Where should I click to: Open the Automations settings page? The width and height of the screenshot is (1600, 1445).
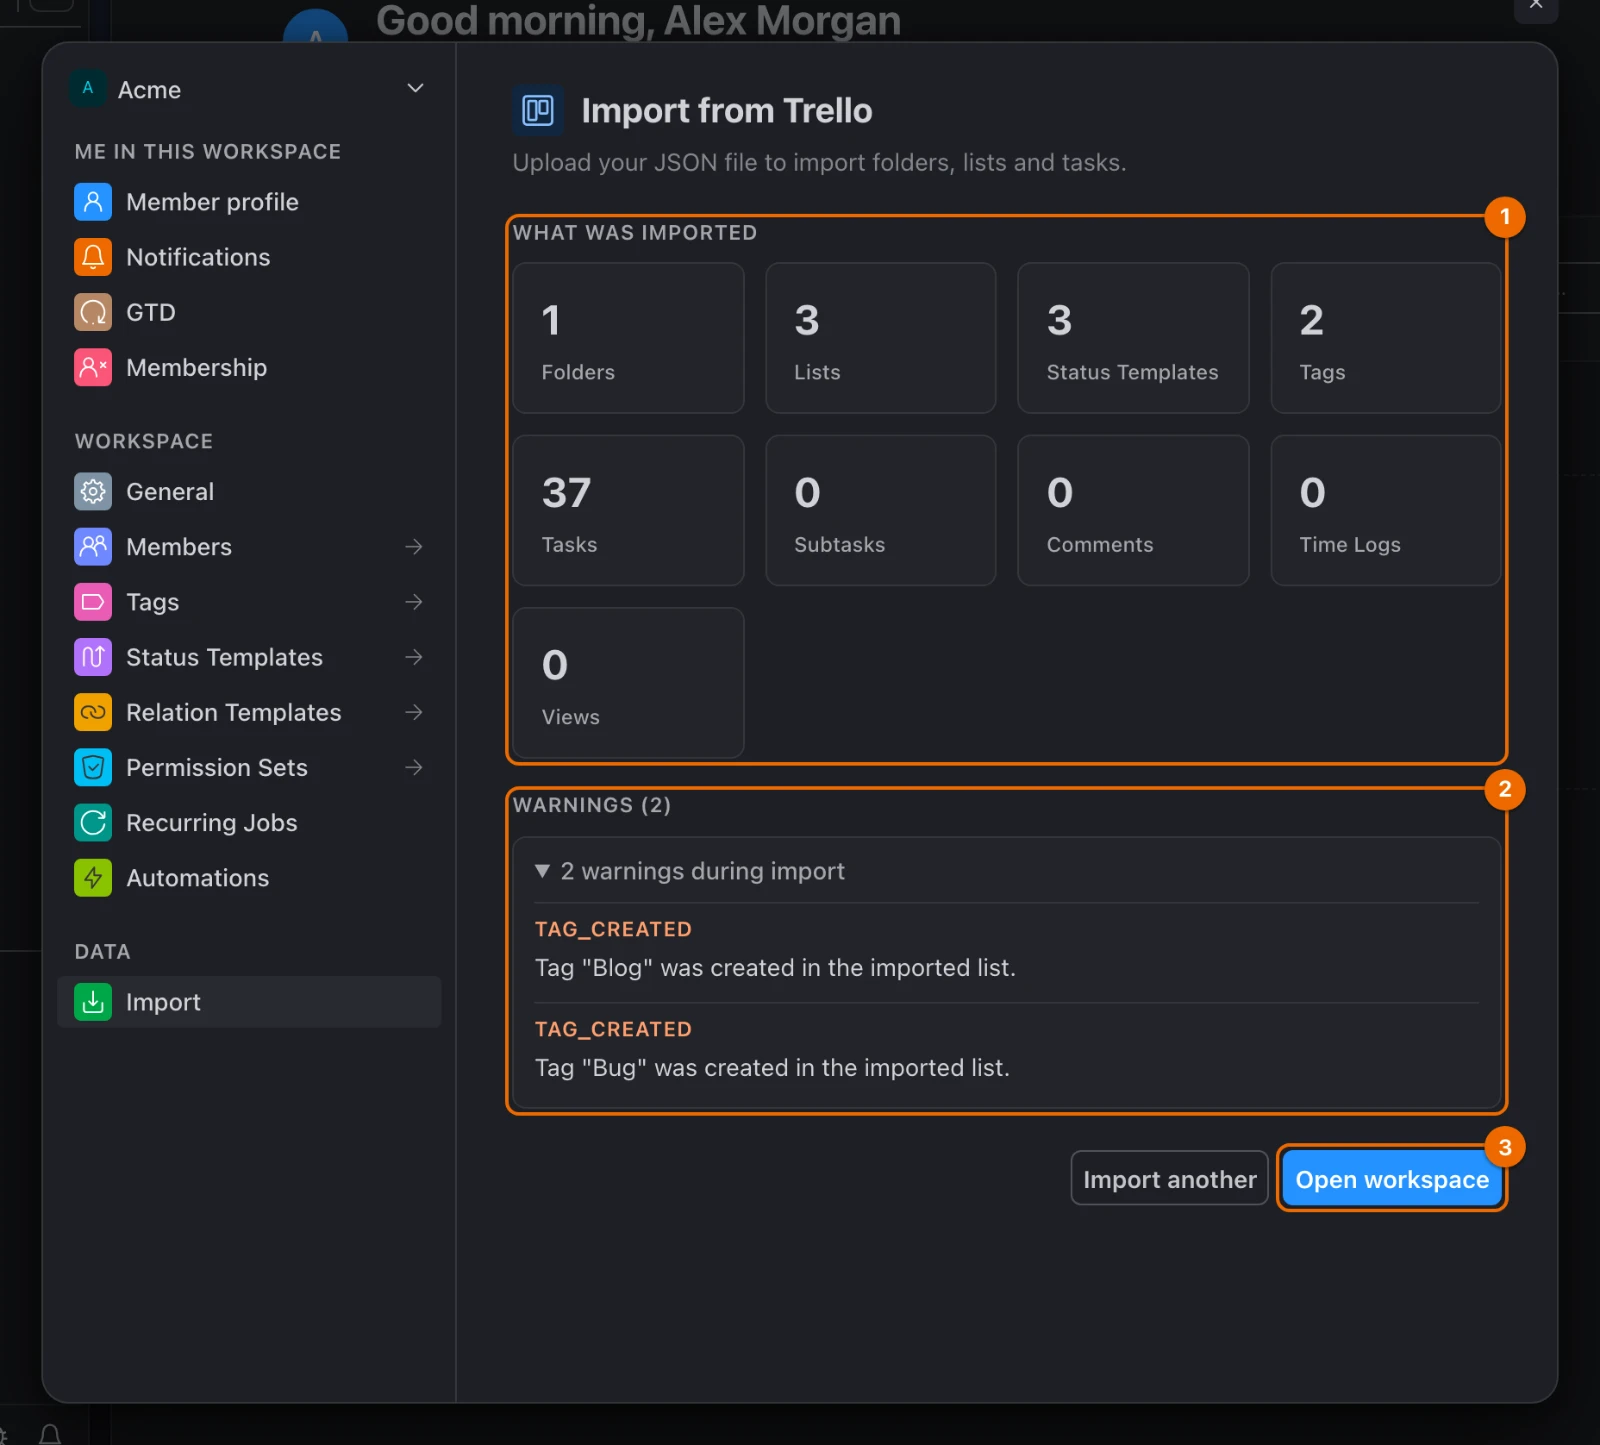coord(249,878)
